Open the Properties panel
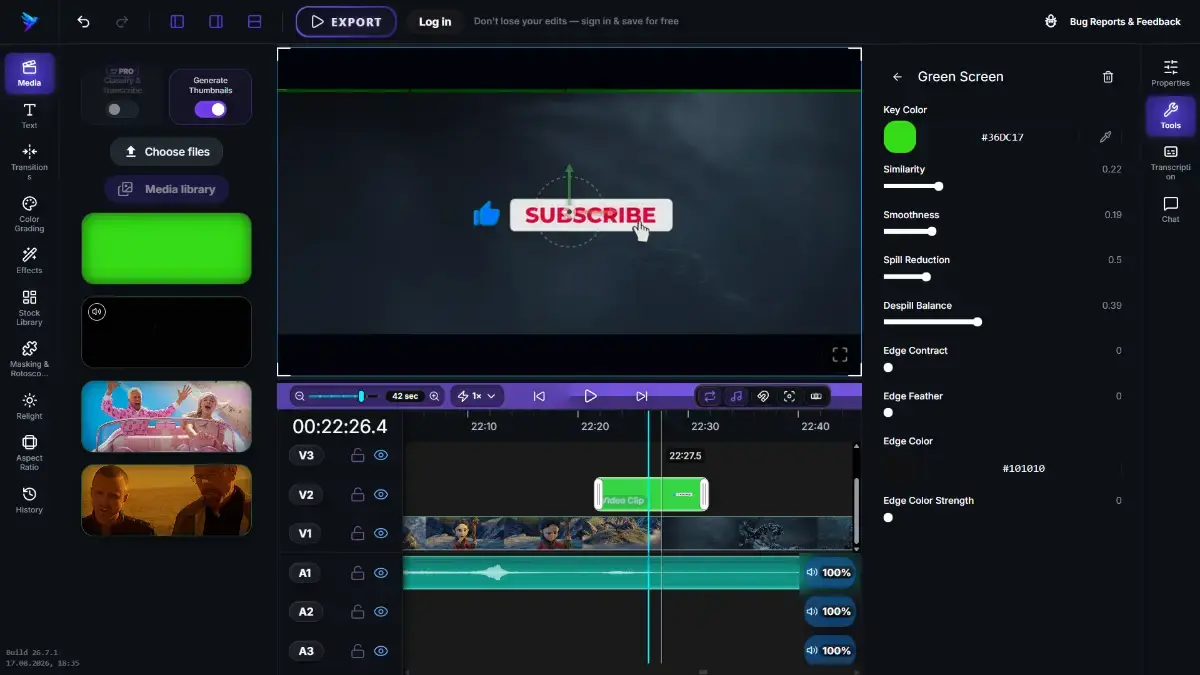The image size is (1200, 675). (1170, 73)
